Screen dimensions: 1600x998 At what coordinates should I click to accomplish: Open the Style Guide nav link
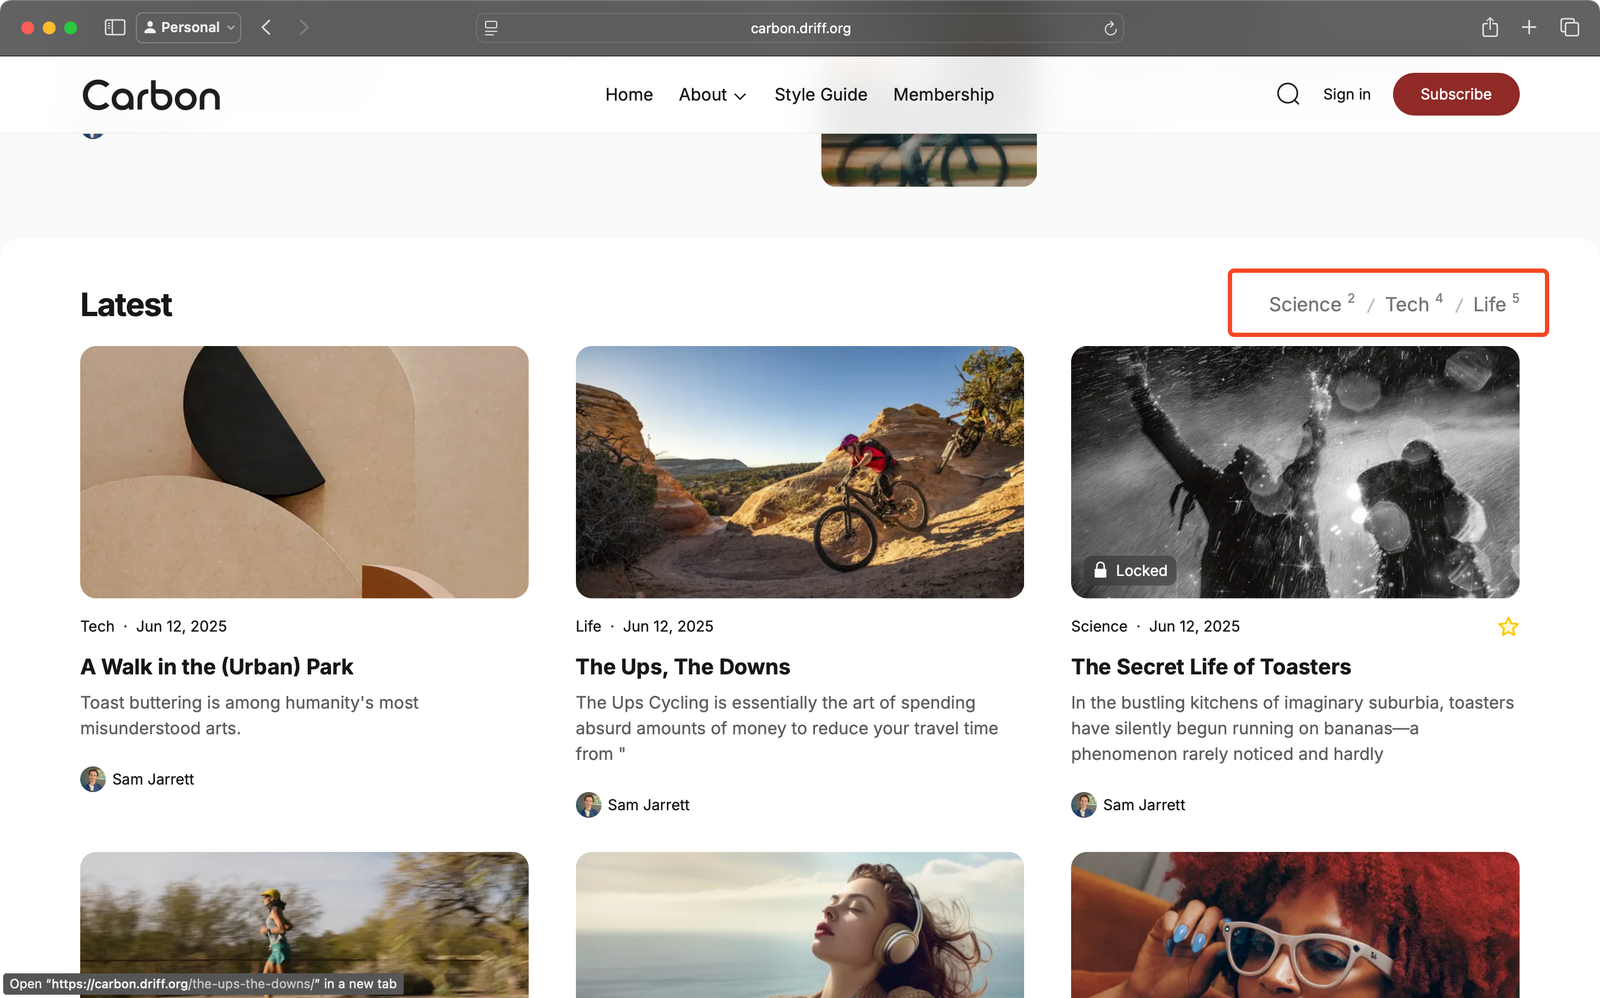click(x=821, y=94)
